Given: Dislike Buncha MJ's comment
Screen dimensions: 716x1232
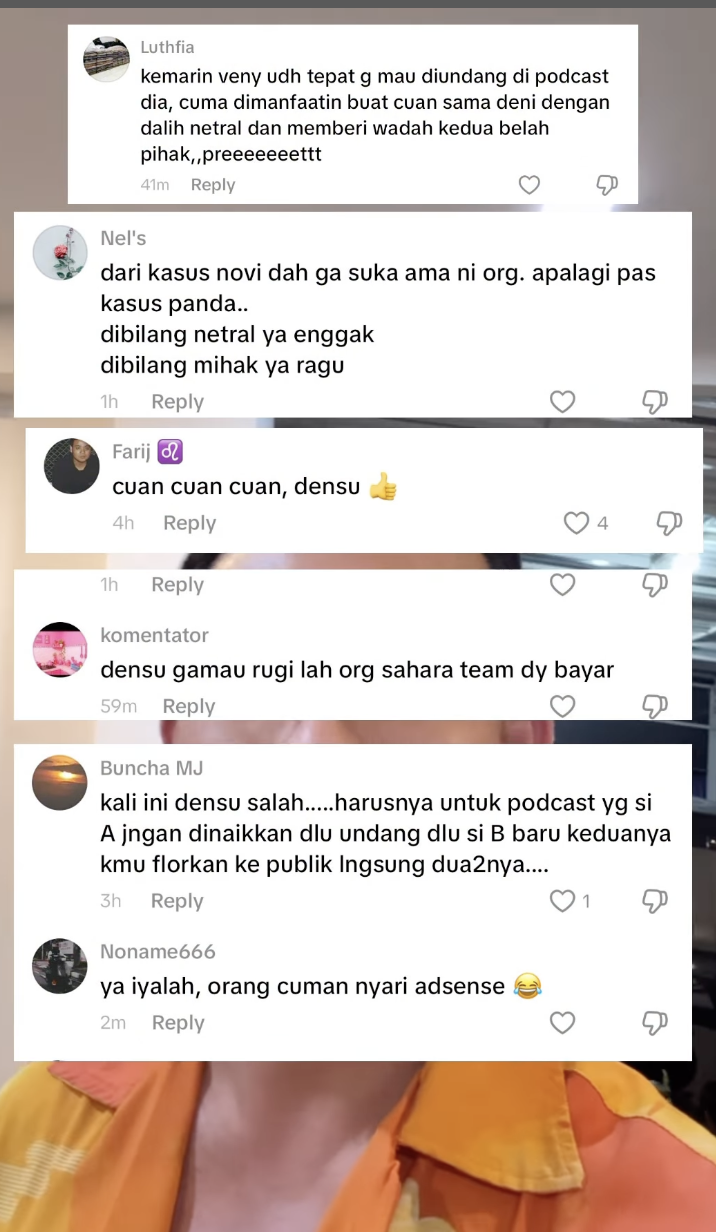Looking at the screenshot, I should tap(654, 901).
